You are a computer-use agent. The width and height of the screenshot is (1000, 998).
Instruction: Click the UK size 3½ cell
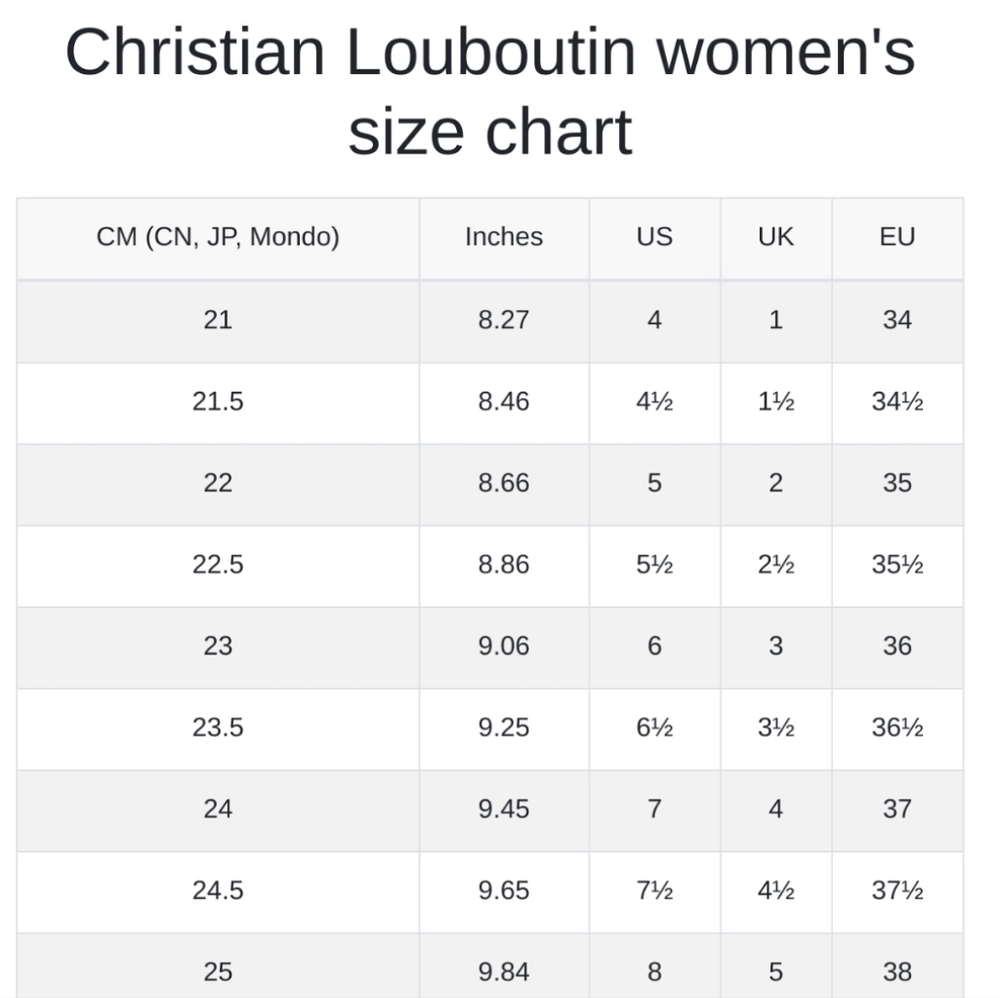[776, 728]
